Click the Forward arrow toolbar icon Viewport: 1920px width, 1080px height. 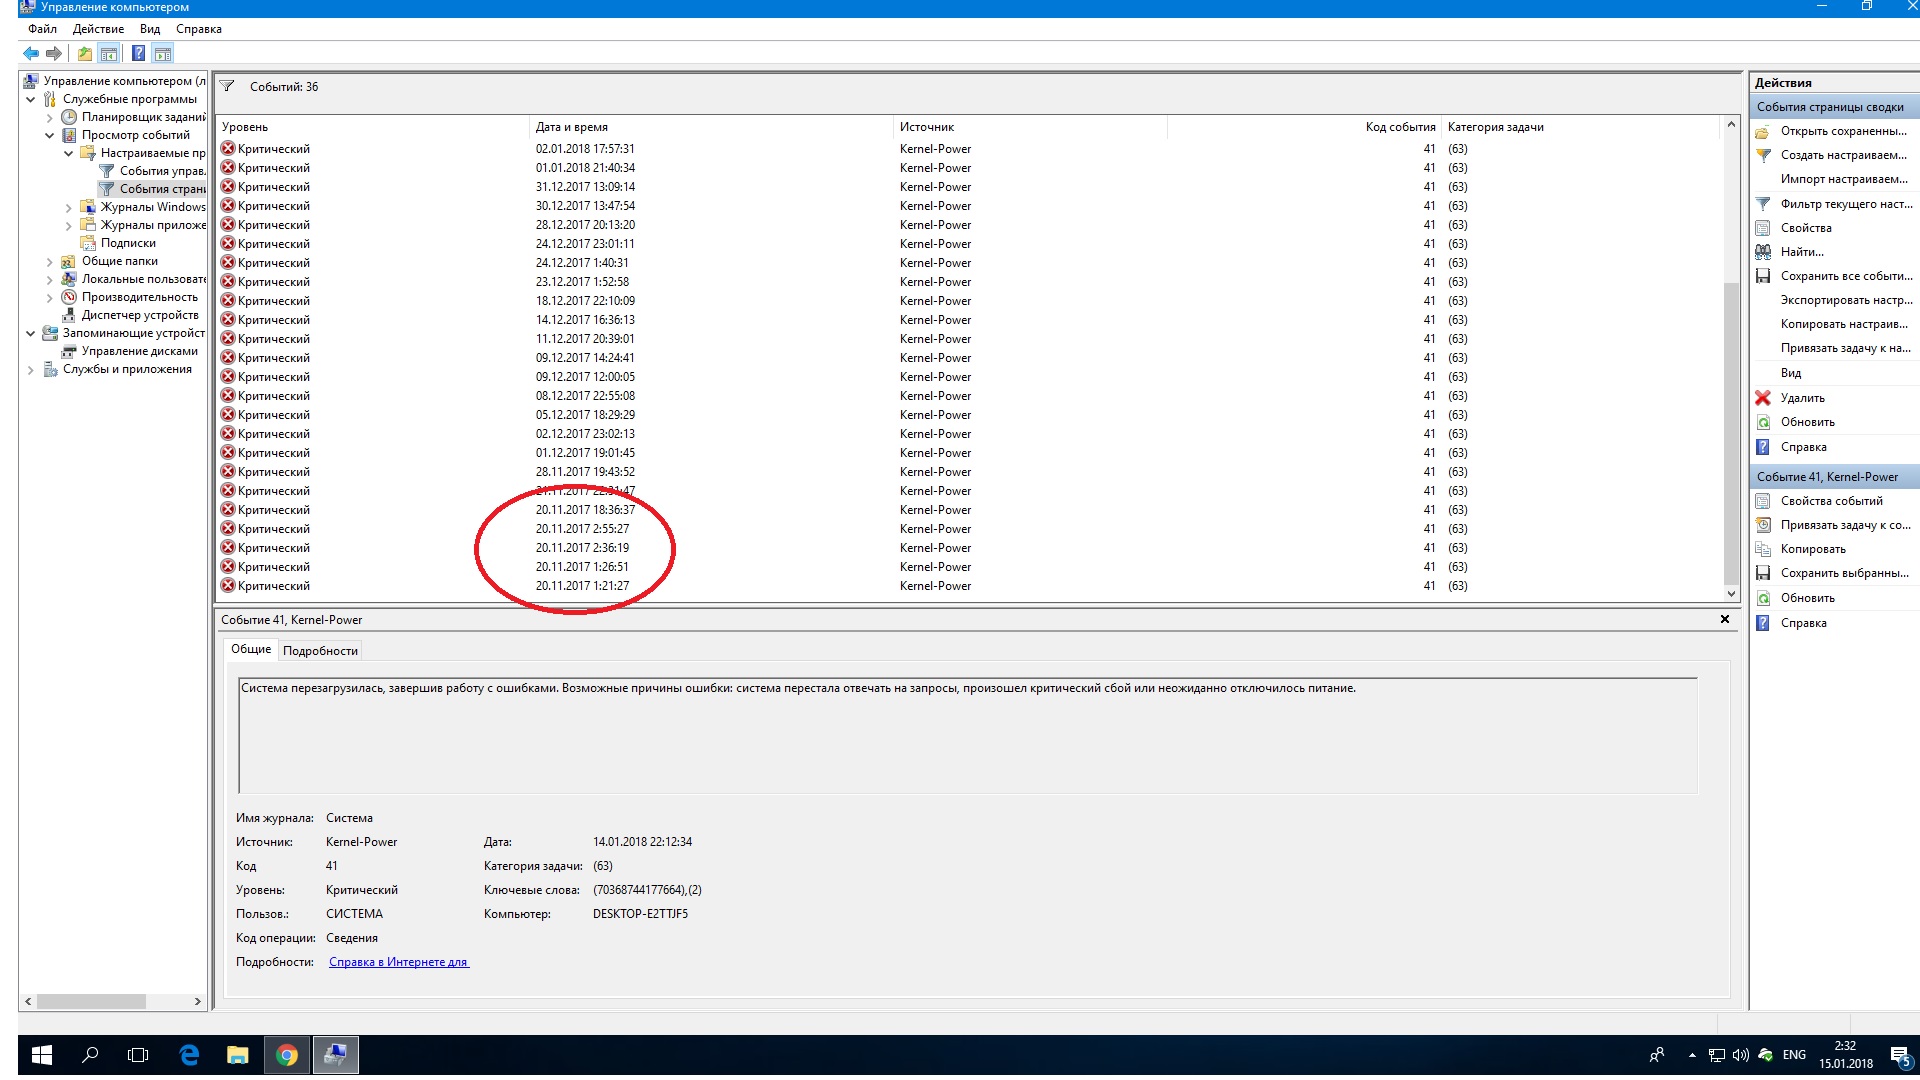click(54, 53)
